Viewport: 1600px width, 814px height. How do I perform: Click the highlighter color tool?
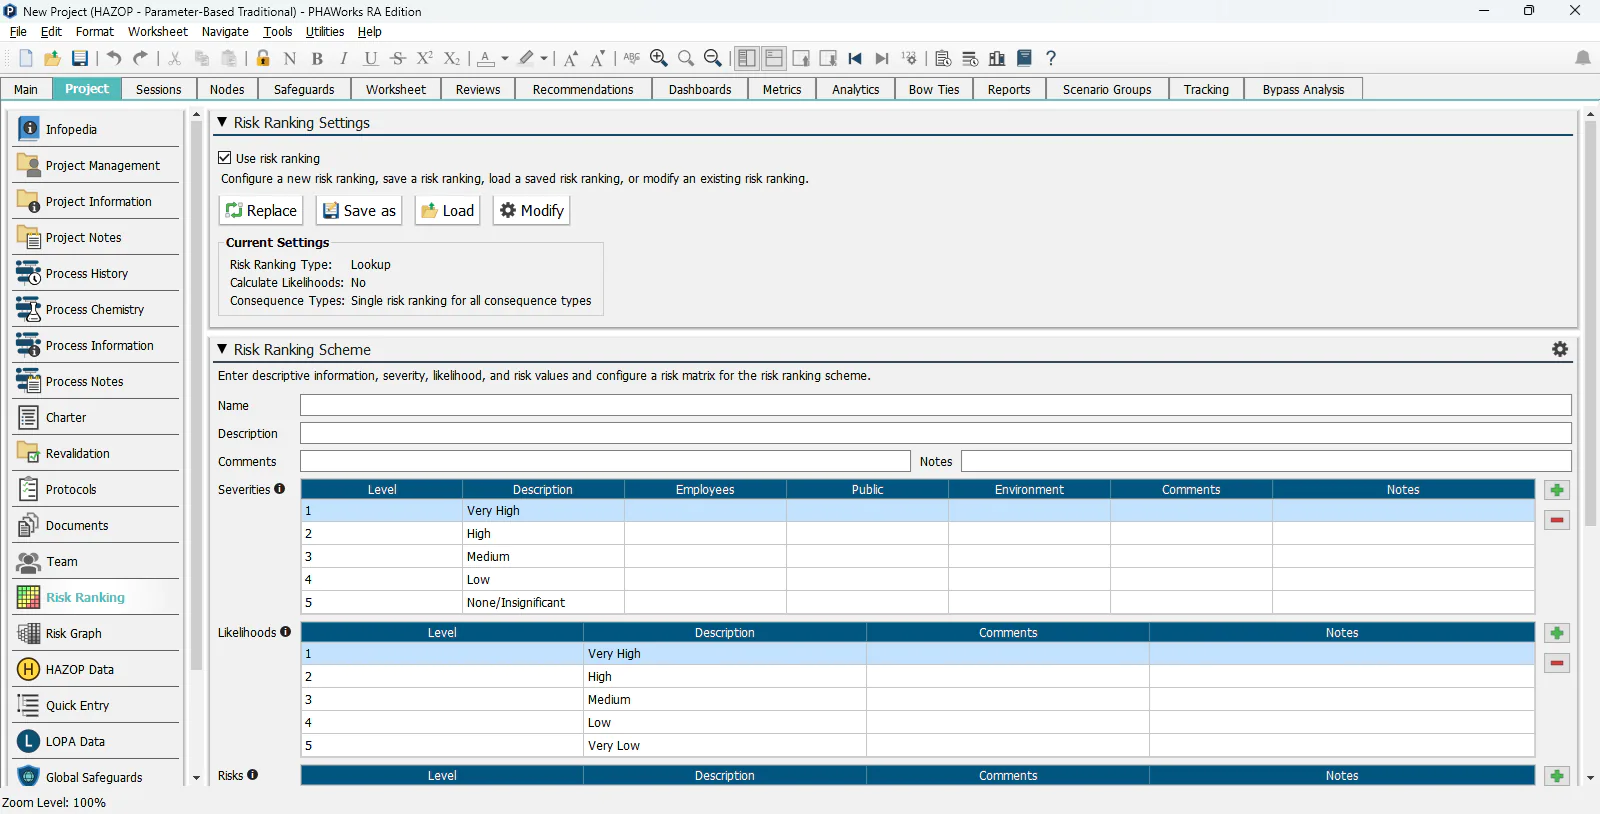pos(527,58)
